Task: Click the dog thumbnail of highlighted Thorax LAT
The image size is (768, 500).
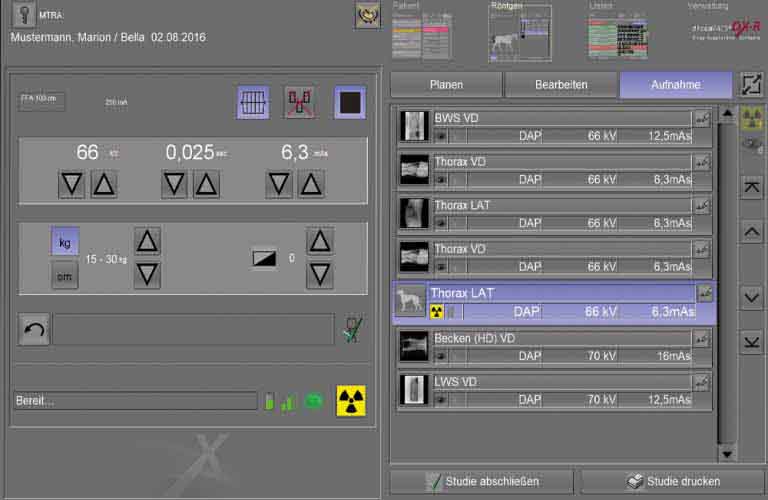Action: pos(410,300)
